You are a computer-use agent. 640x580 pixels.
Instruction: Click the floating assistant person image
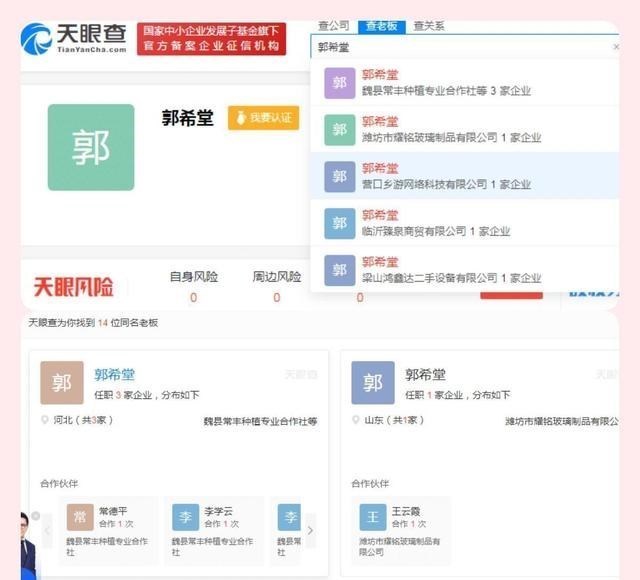(x=29, y=547)
